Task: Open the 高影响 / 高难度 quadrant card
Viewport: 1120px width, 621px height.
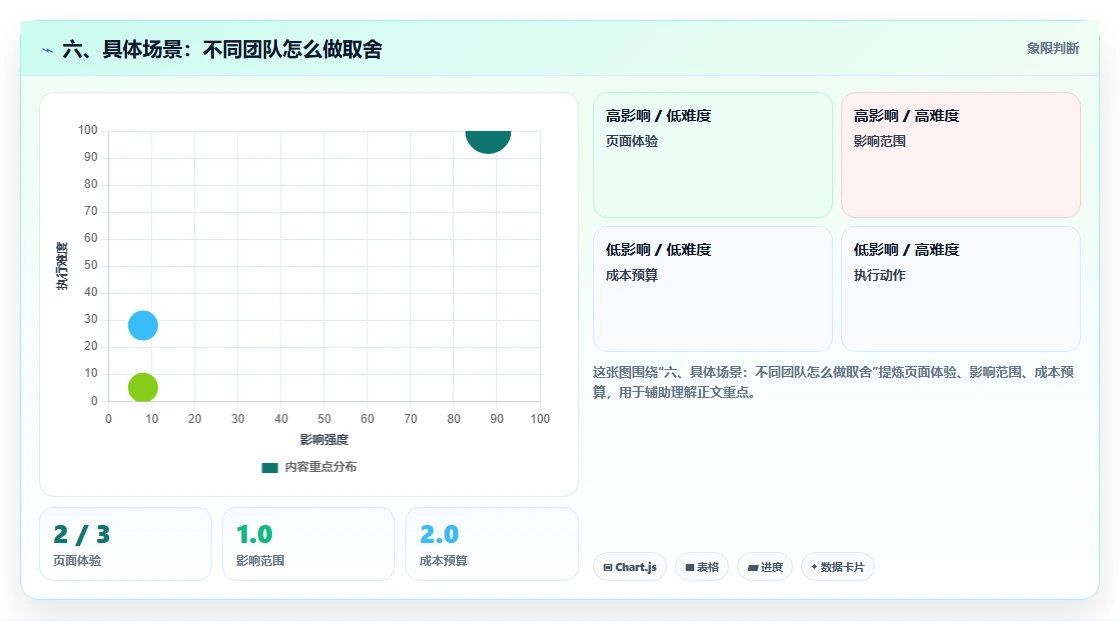Action: 960,155
